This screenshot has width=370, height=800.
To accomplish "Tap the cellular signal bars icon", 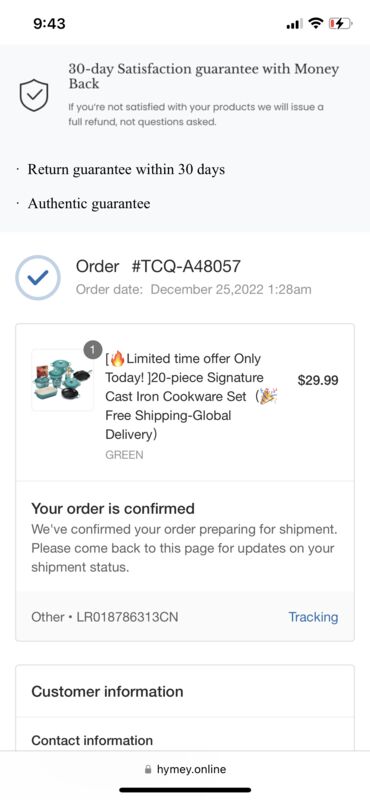I will click(x=294, y=23).
